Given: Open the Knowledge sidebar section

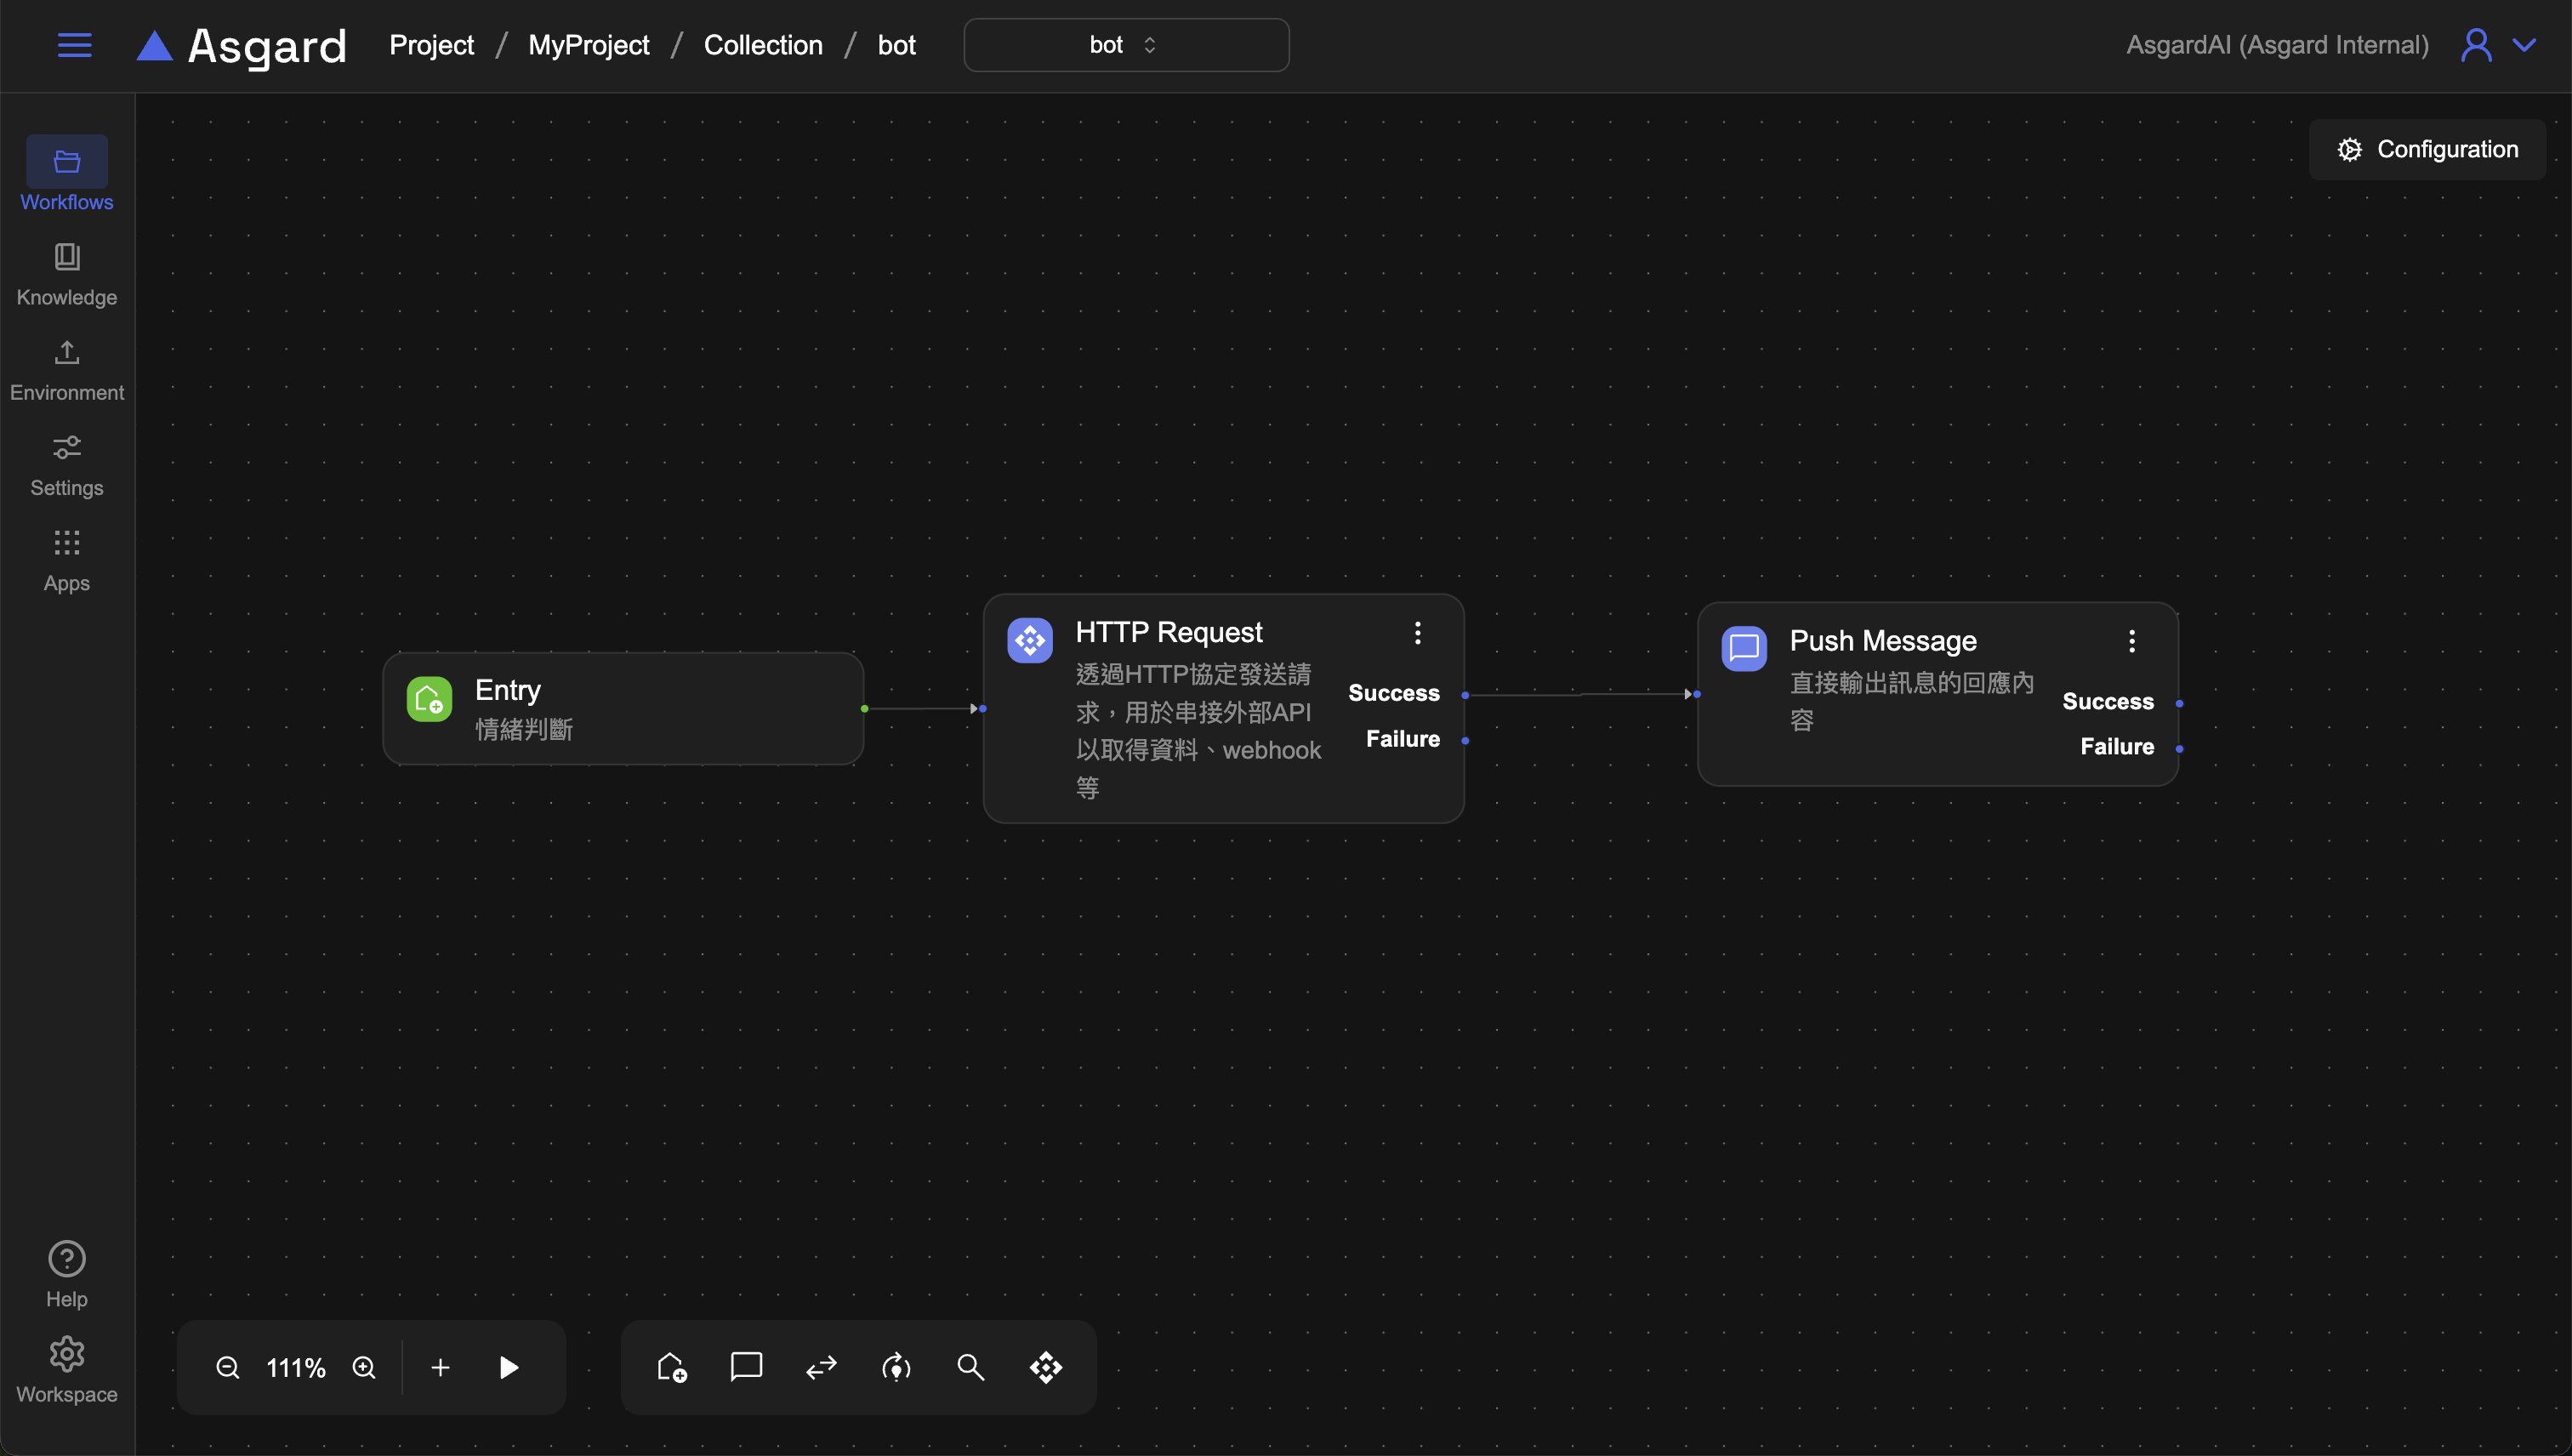Looking at the screenshot, I should tap(67, 273).
